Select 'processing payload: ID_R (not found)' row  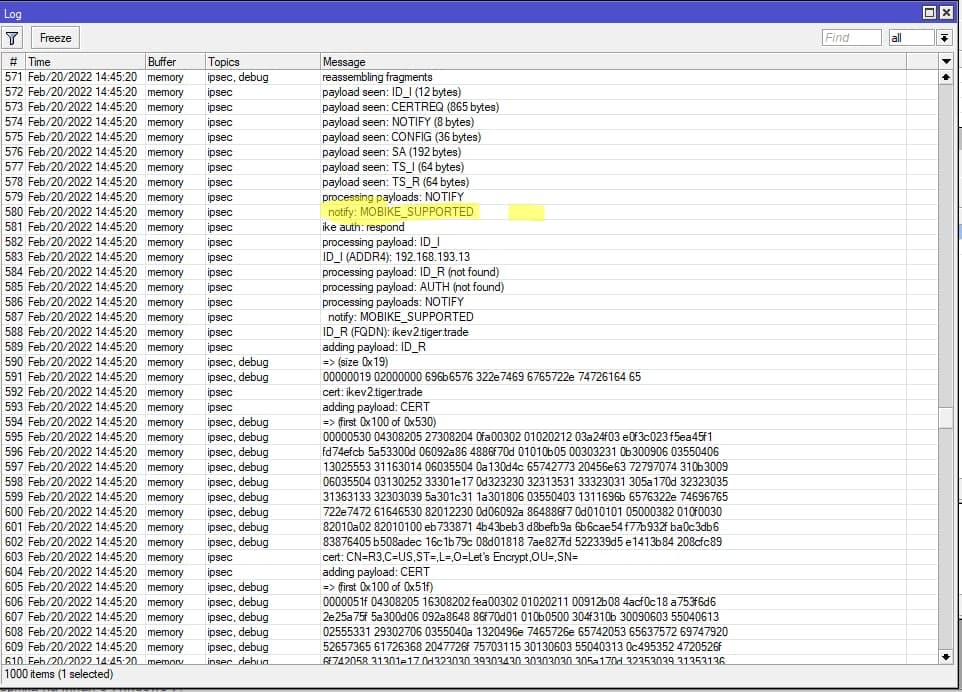[x=470, y=272]
